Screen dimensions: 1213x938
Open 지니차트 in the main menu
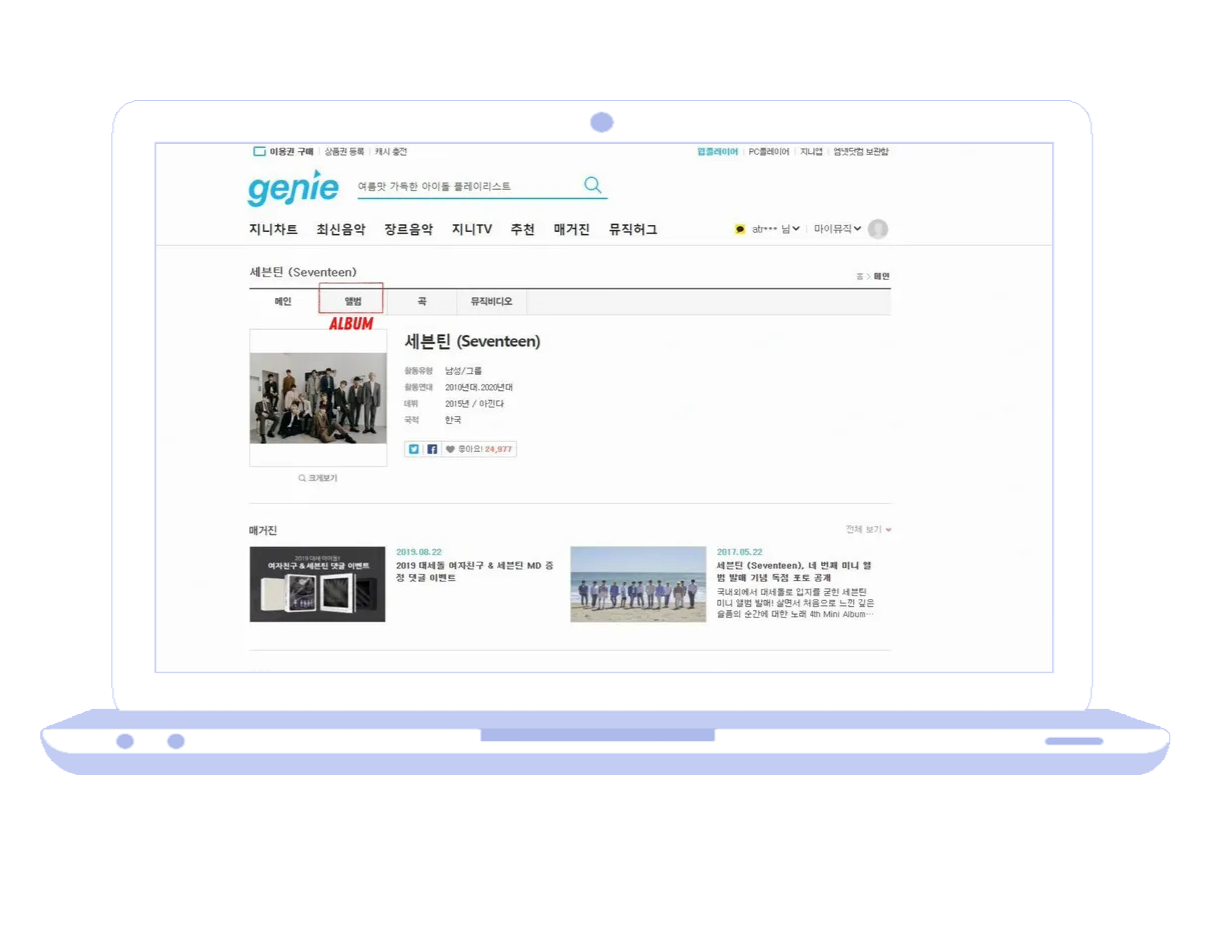click(274, 229)
